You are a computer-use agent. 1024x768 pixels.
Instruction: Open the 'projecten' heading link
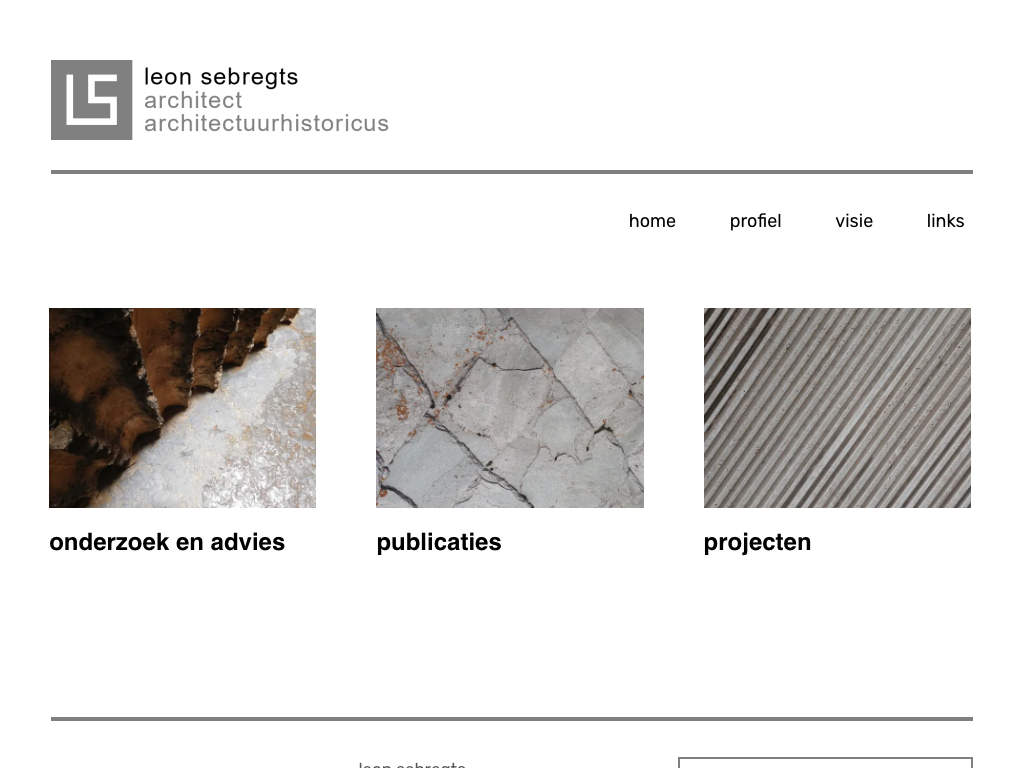pyautogui.click(x=758, y=543)
